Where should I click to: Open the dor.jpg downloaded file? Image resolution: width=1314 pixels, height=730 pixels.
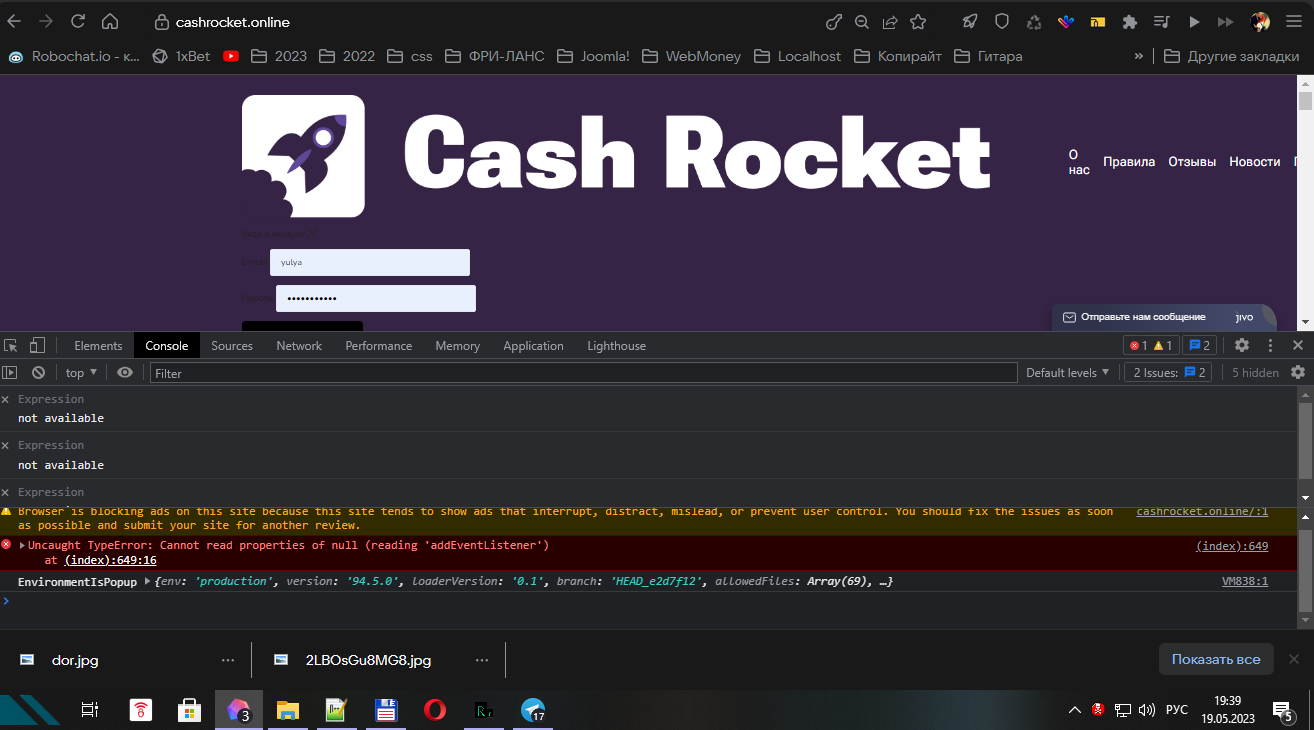(75, 660)
